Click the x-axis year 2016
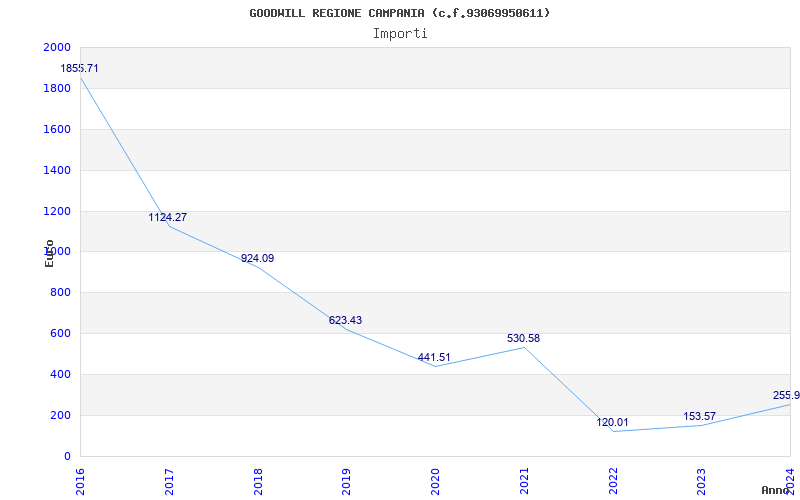This screenshot has height=500, width=800. coord(80,481)
